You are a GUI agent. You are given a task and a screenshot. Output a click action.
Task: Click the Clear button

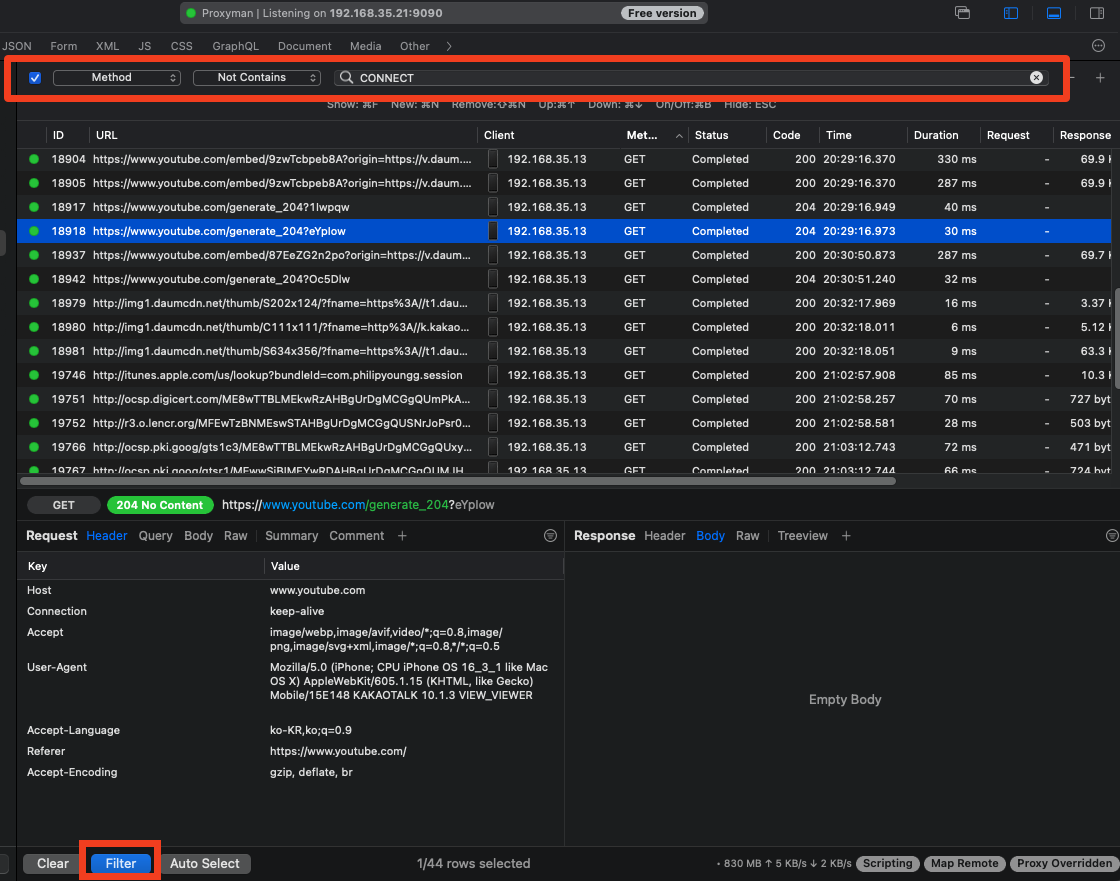click(53, 863)
